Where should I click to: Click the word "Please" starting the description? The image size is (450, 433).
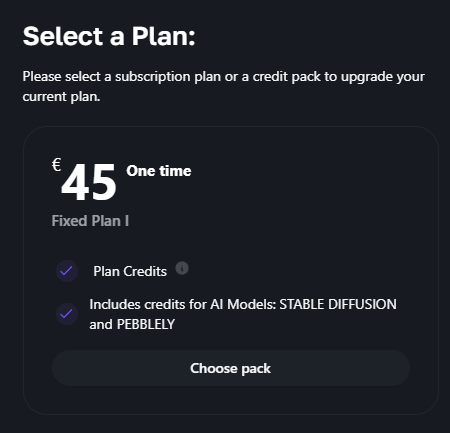click(42, 77)
